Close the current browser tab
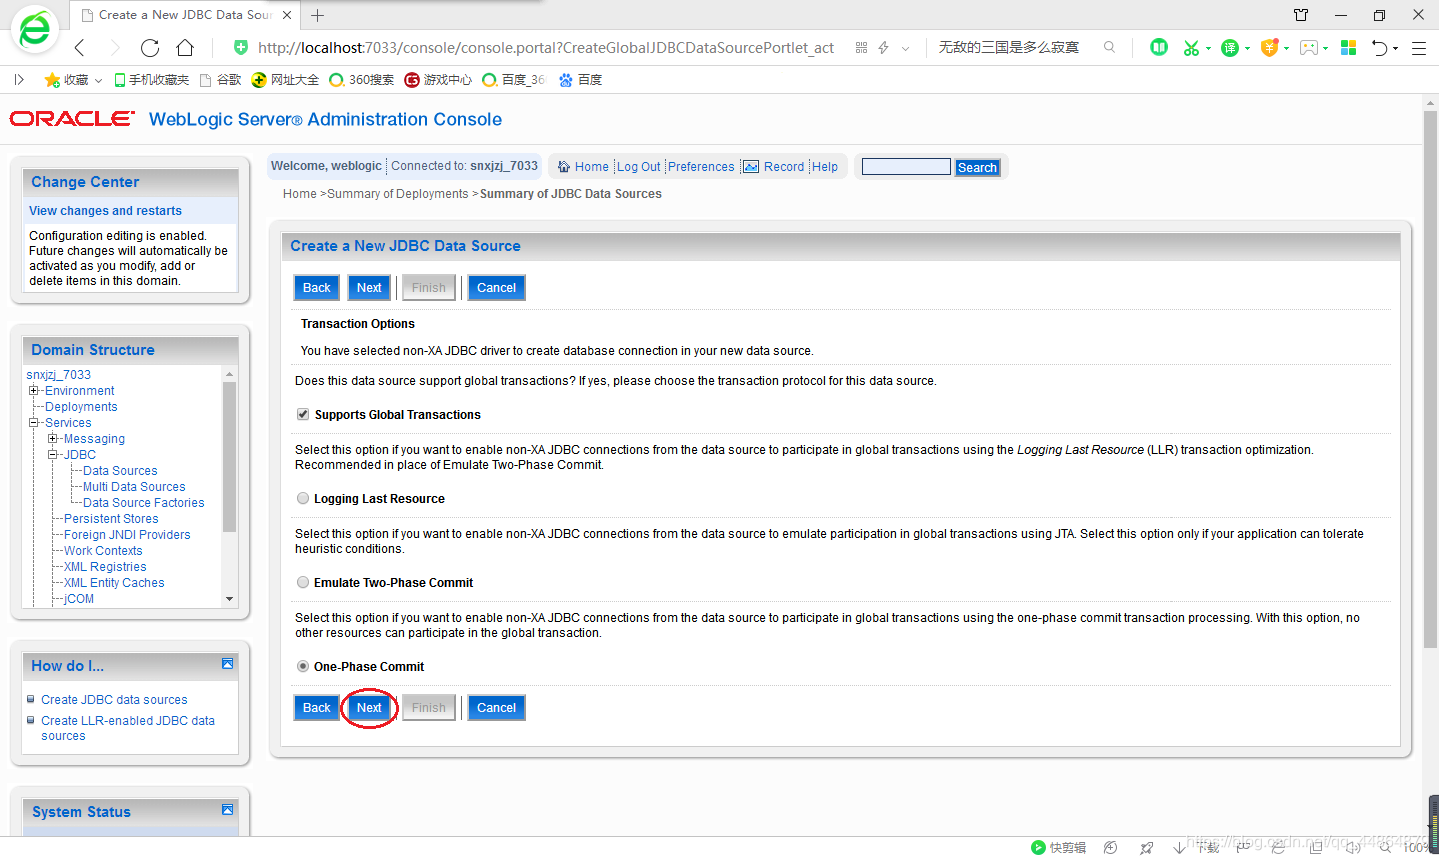Image resolution: width=1439 pixels, height=860 pixels. pyautogui.click(x=288, y=15)
